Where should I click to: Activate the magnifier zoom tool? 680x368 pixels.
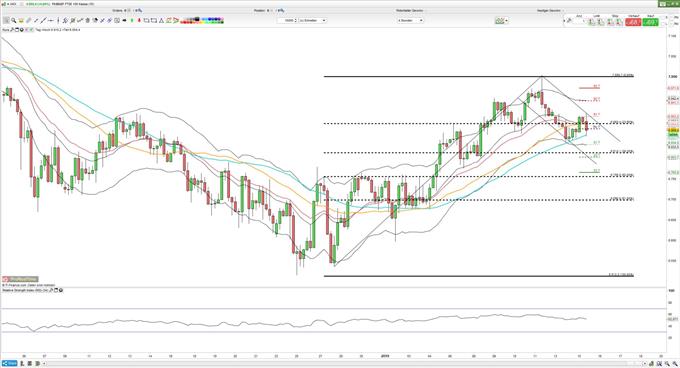pyautogui.click(x=13, y=20)
